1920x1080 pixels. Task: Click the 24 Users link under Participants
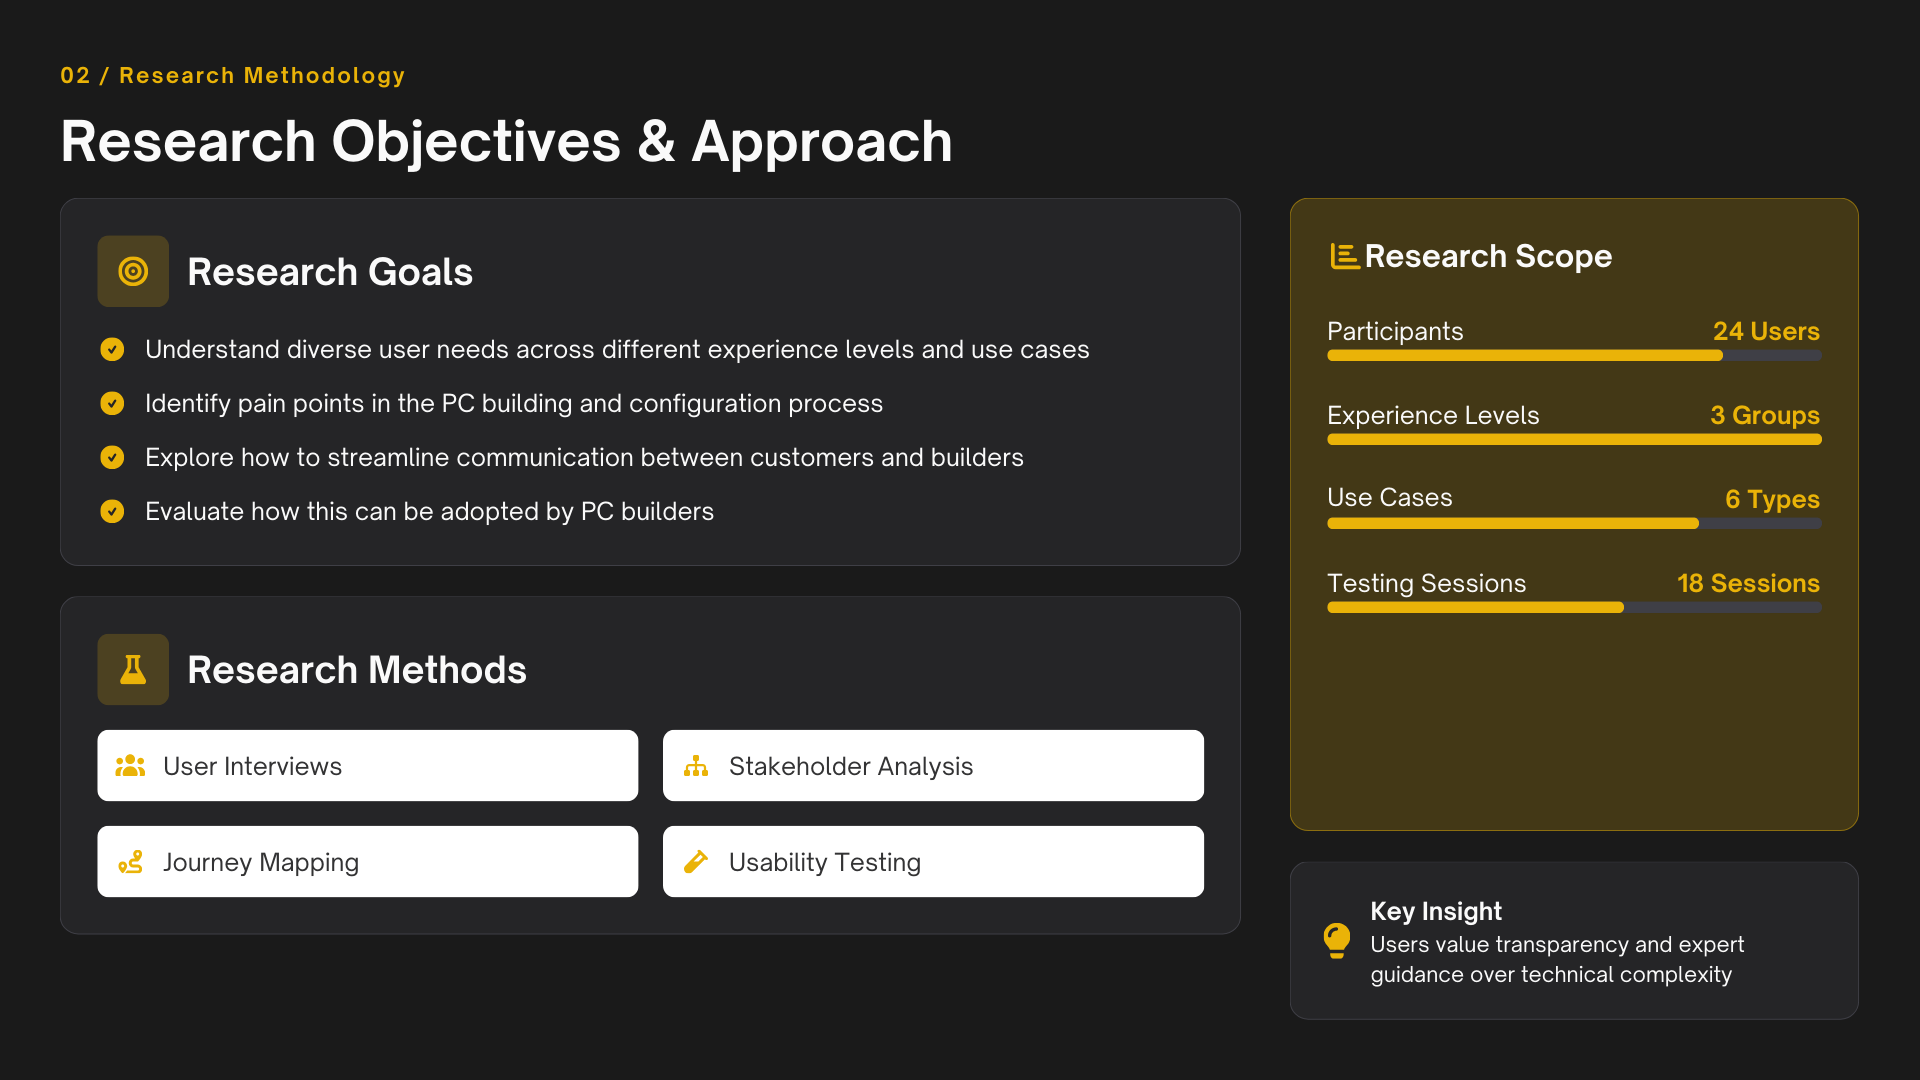click(1766, 331)
